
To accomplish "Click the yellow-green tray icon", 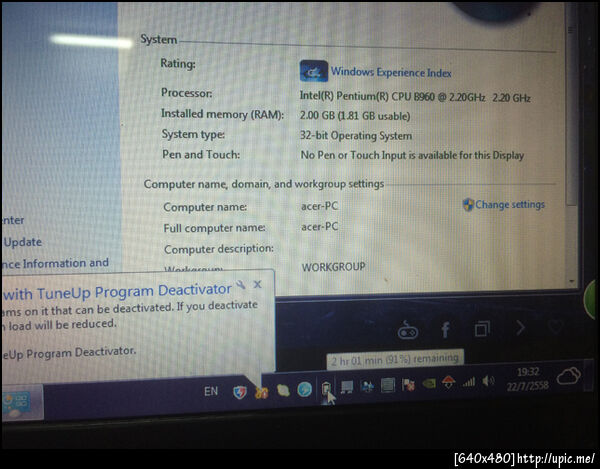I will tap(283, 390).
